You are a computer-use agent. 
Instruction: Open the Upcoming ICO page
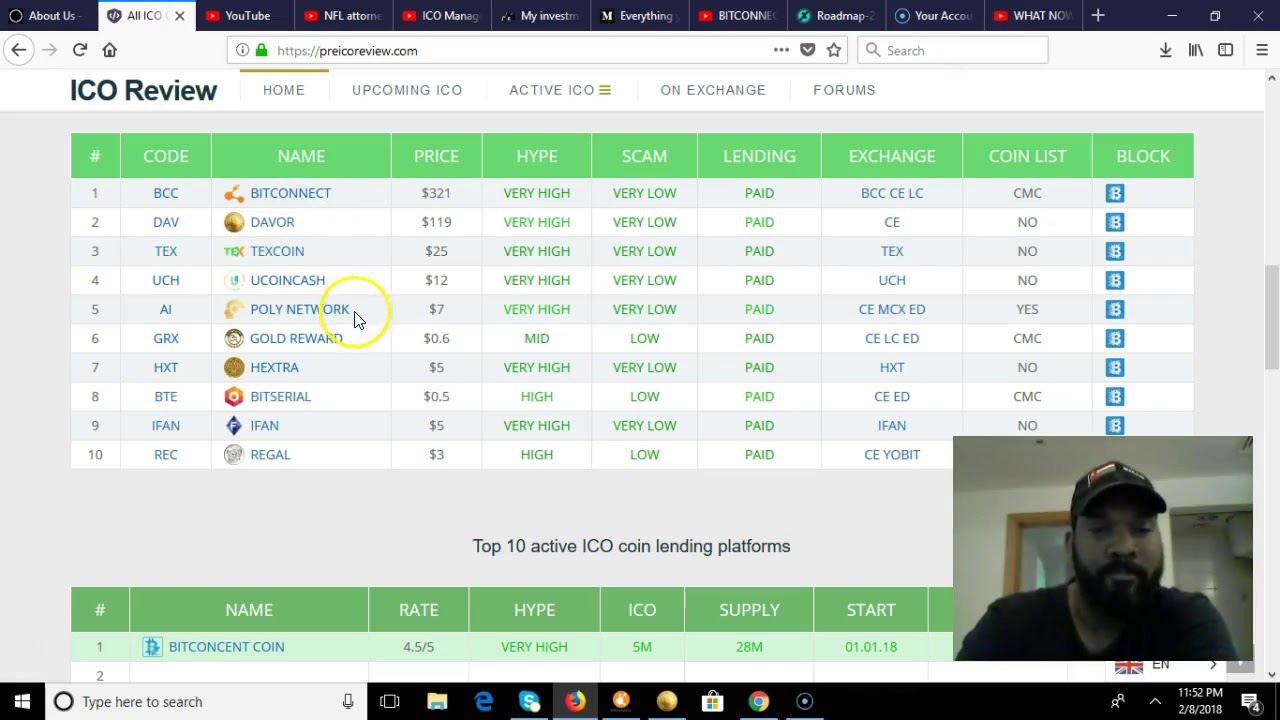point(407,90)
